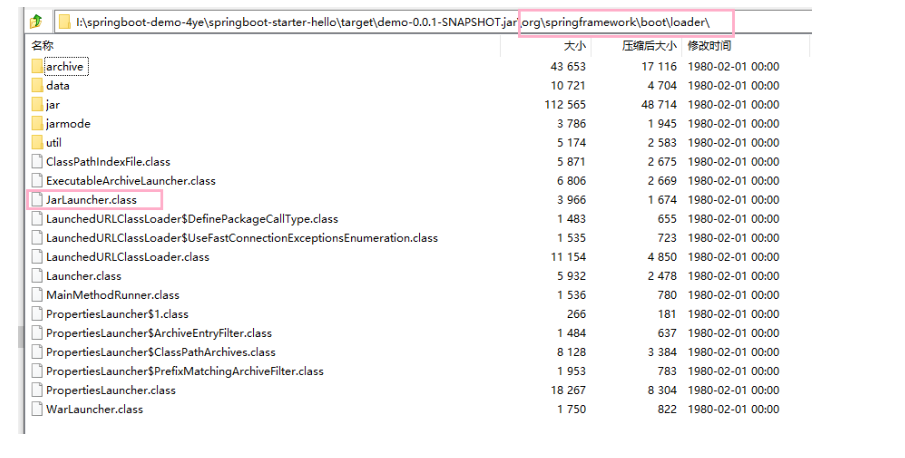Viewport: 905px width, 458px height.
Task: Select JarLauncher.class file name
Action: click(91, 200)
